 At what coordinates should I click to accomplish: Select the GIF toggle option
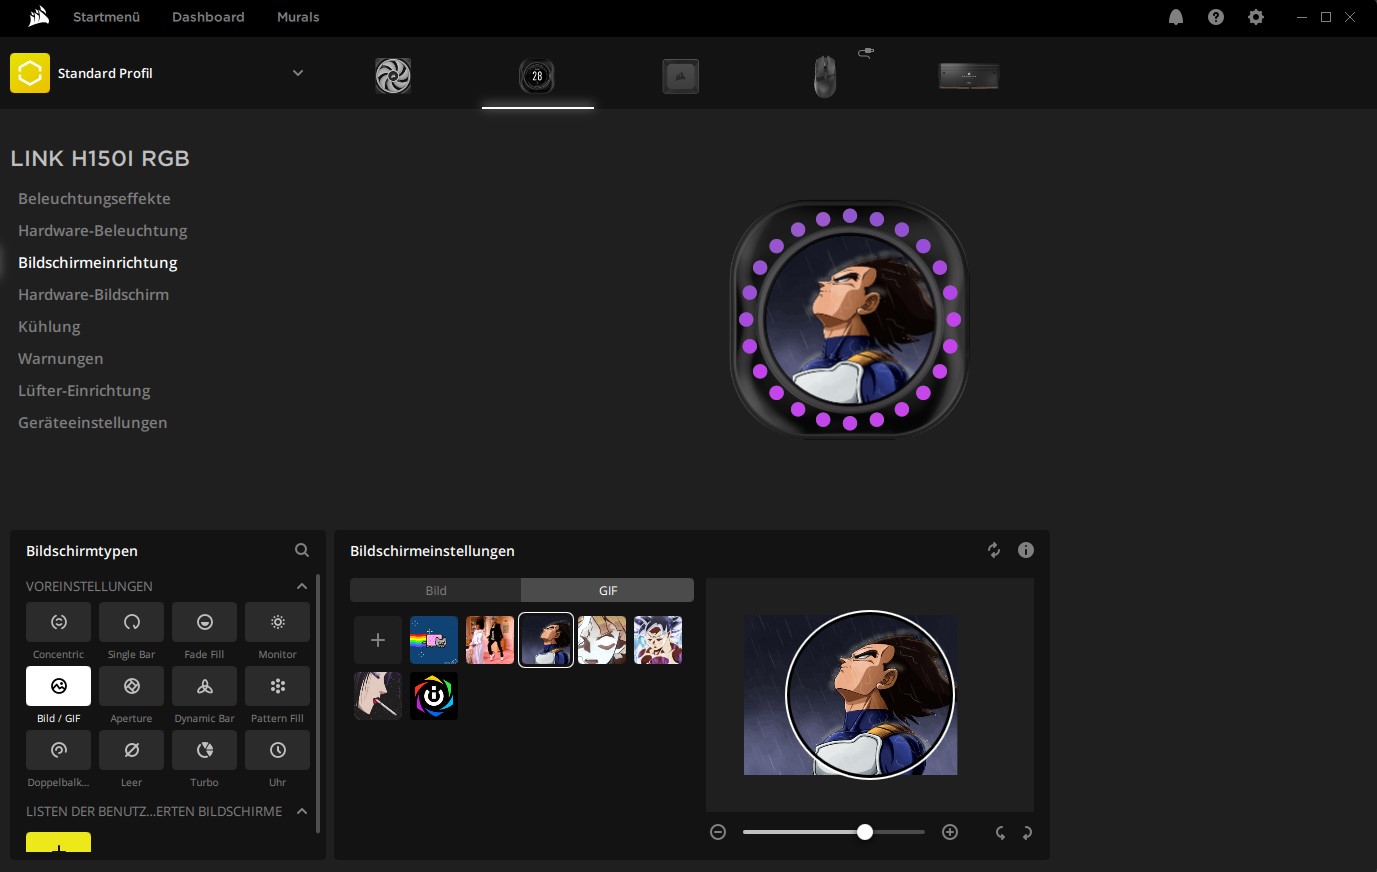(607, 590)
